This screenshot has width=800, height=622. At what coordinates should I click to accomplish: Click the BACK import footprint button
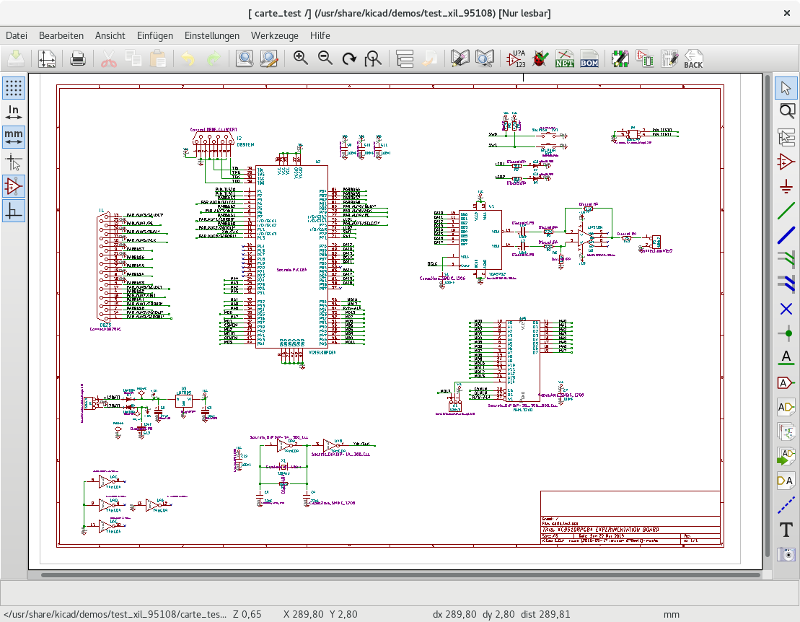coord(693,59)
